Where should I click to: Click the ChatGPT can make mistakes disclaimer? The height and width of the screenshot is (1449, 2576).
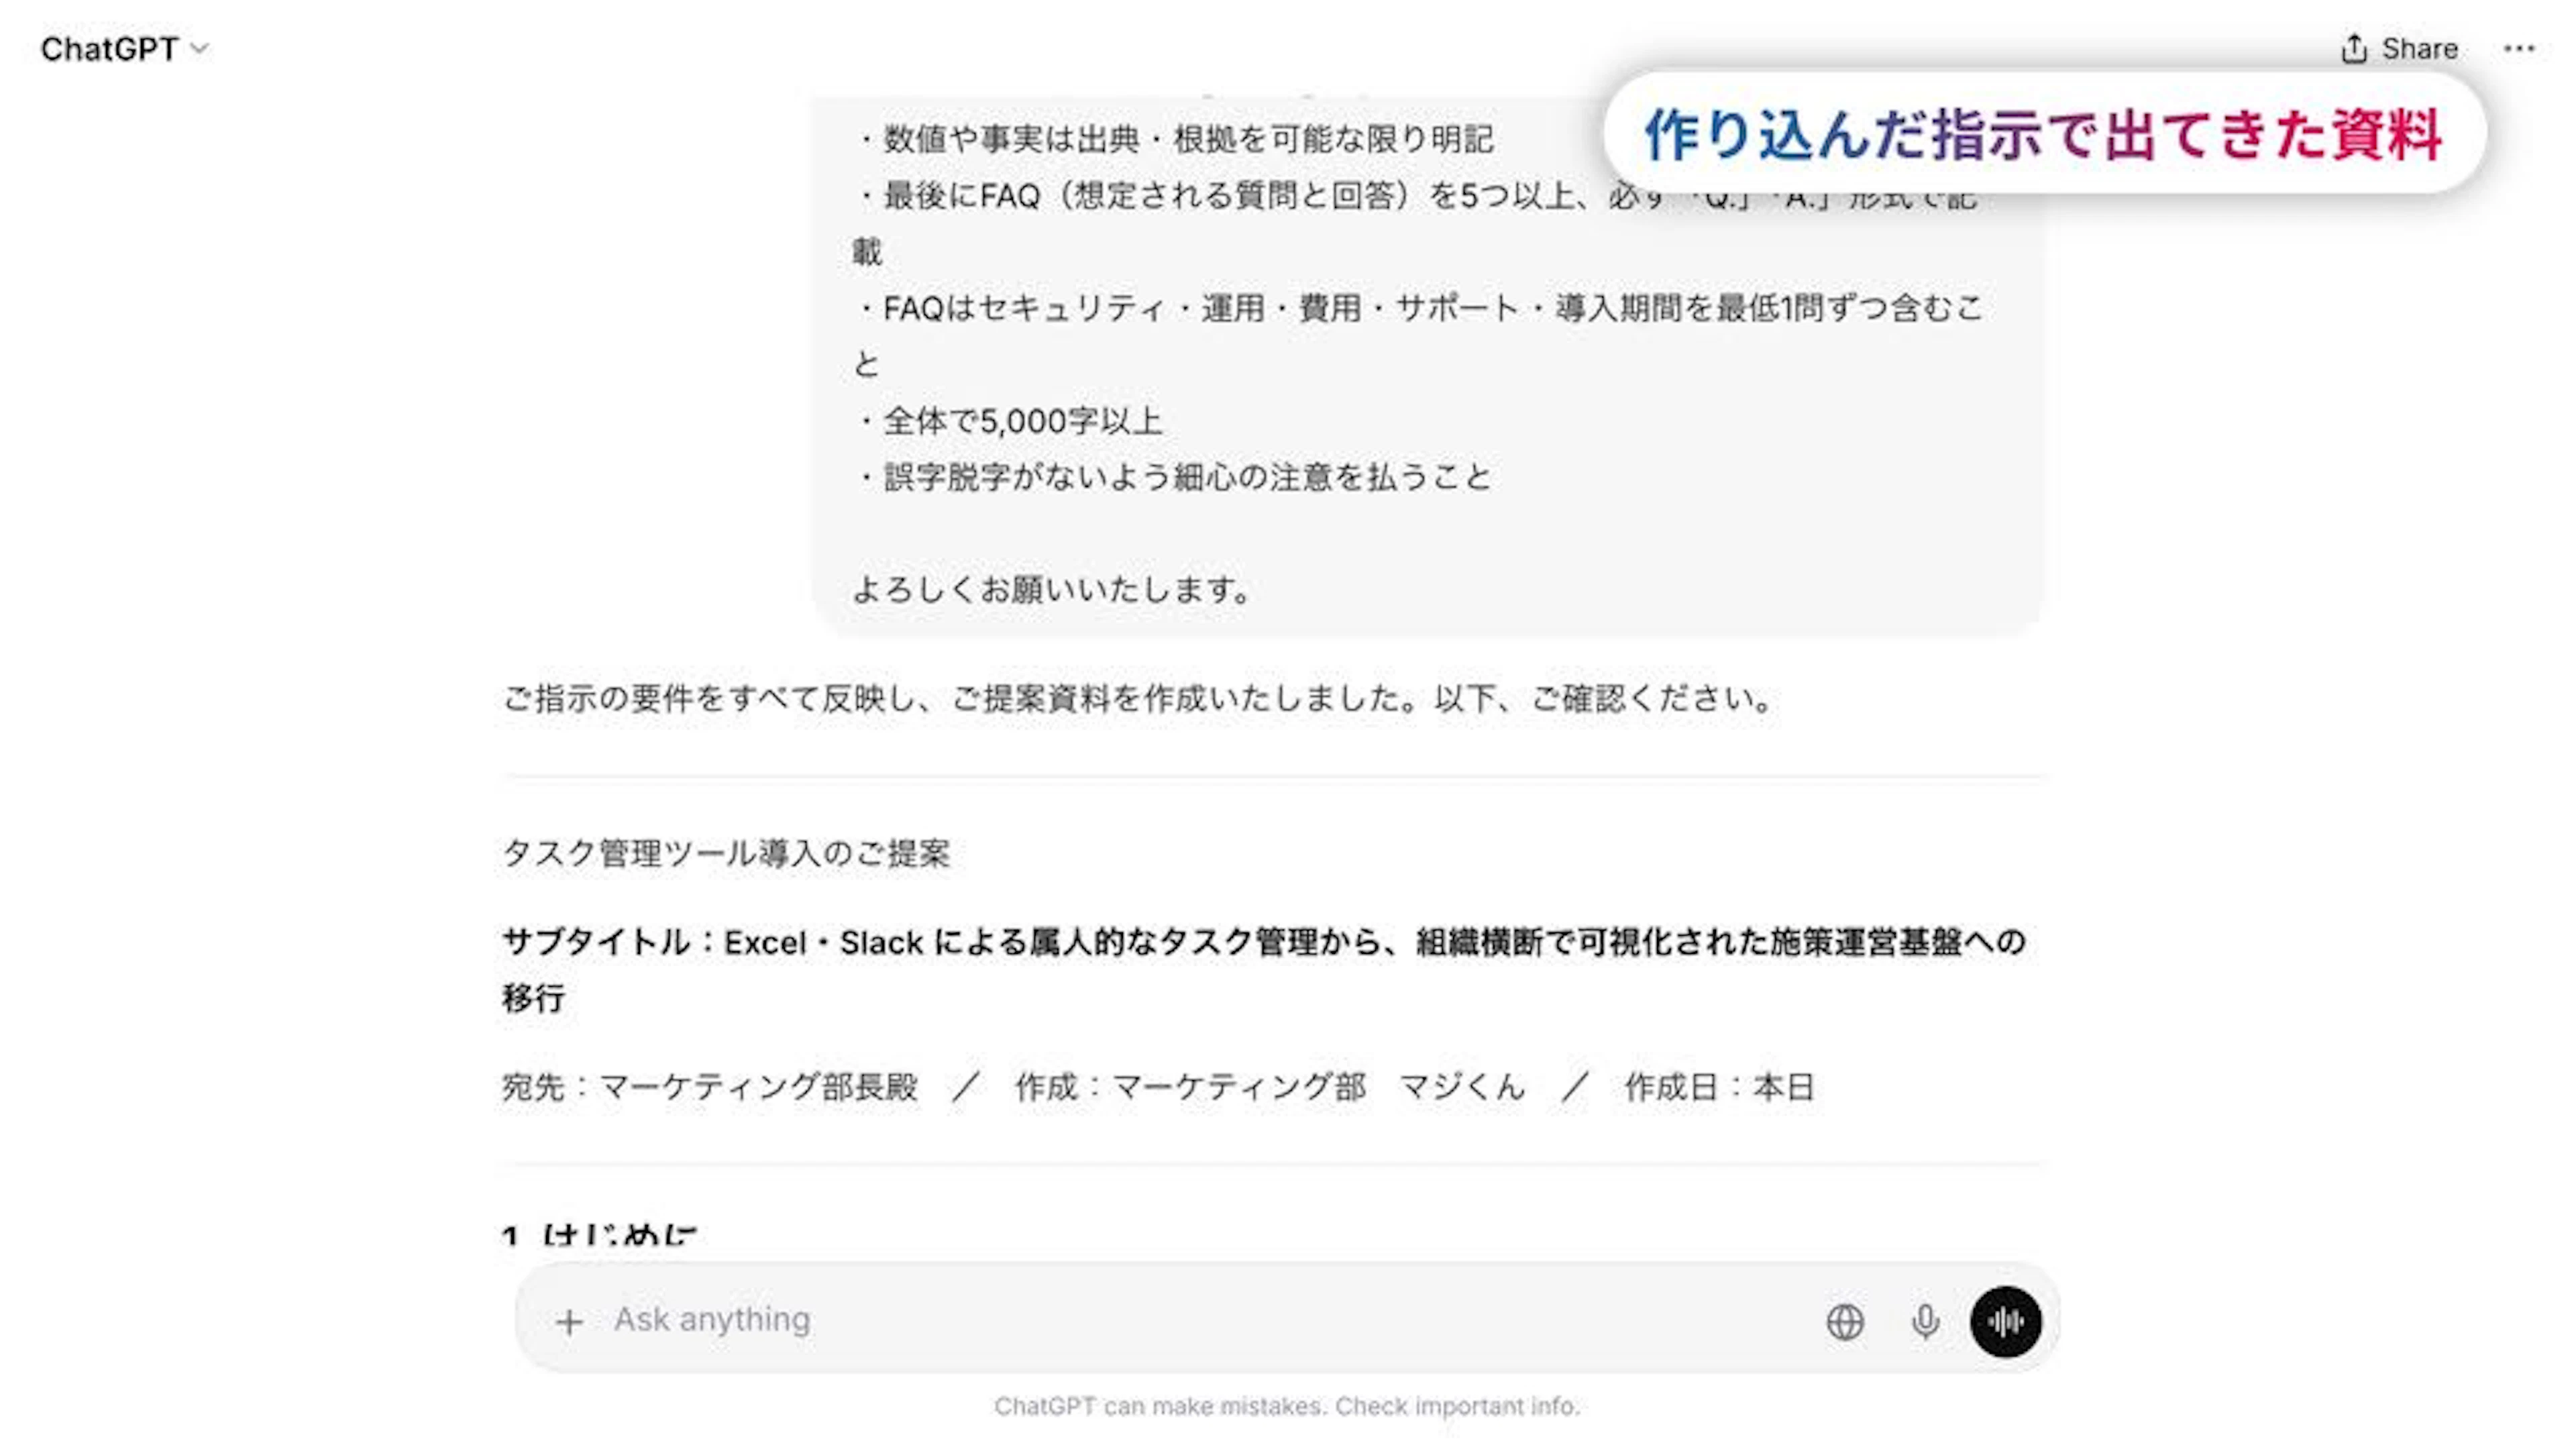click(x=1287, y=1406)
